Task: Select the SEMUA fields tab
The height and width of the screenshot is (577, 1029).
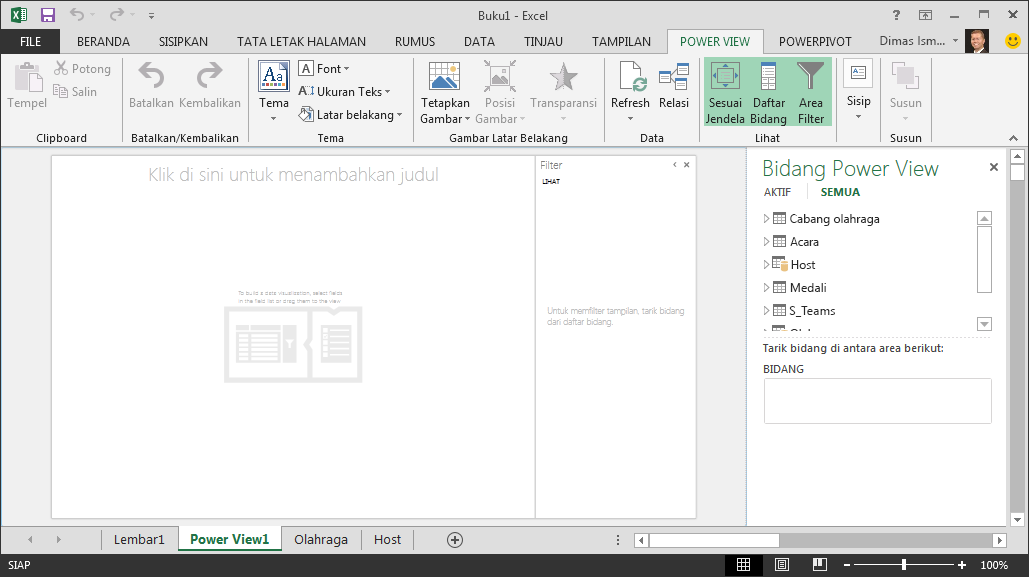Action: [x=840, y=192]
